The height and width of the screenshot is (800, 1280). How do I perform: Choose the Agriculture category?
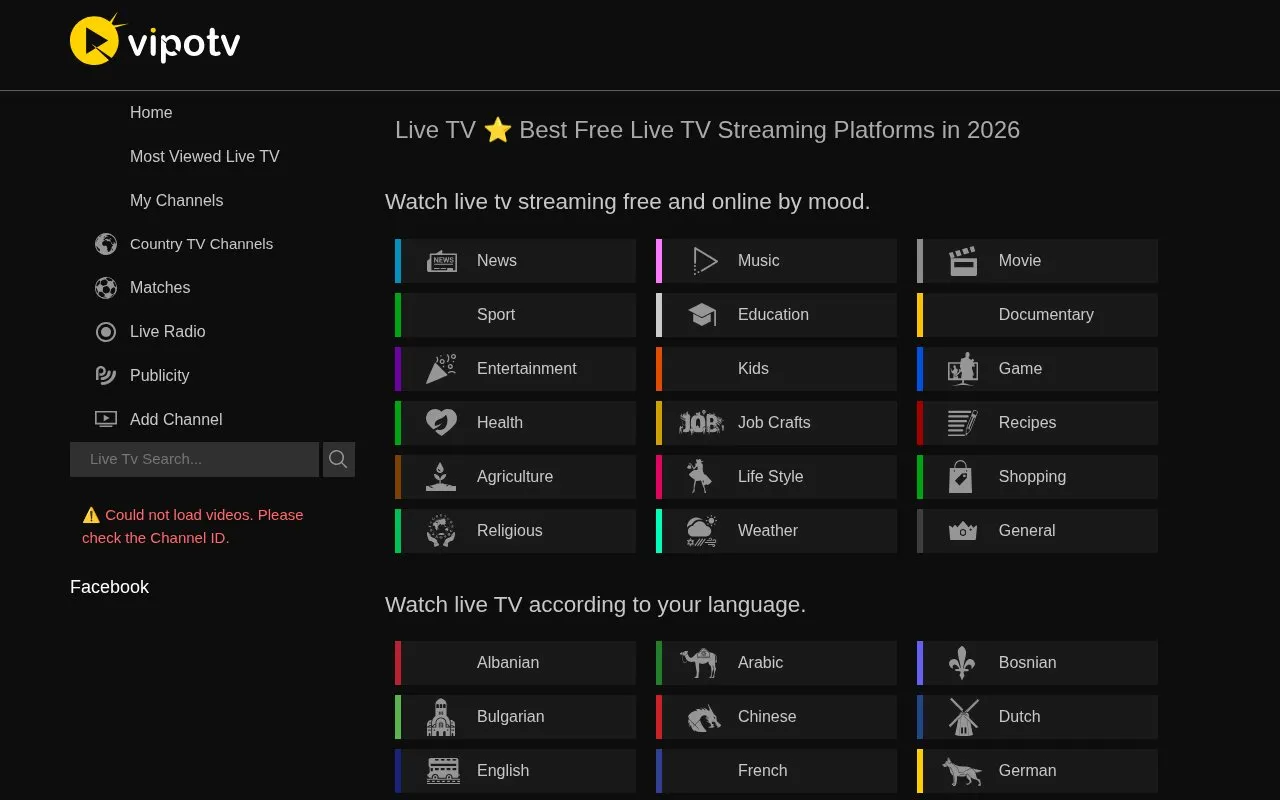click(516, 477)
